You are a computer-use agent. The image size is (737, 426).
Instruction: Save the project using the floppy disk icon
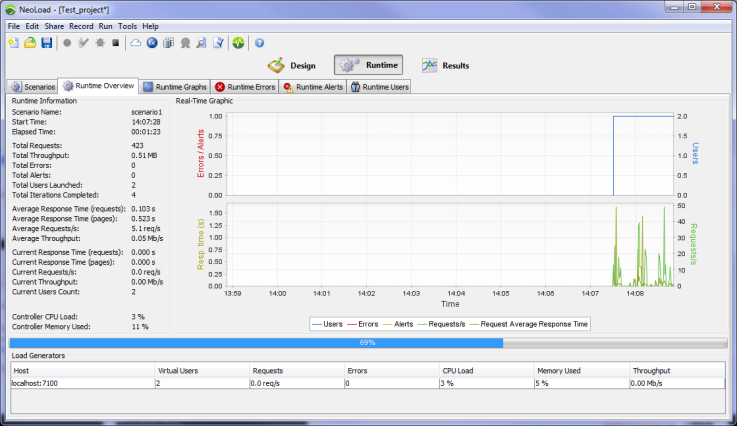point(46,43)
